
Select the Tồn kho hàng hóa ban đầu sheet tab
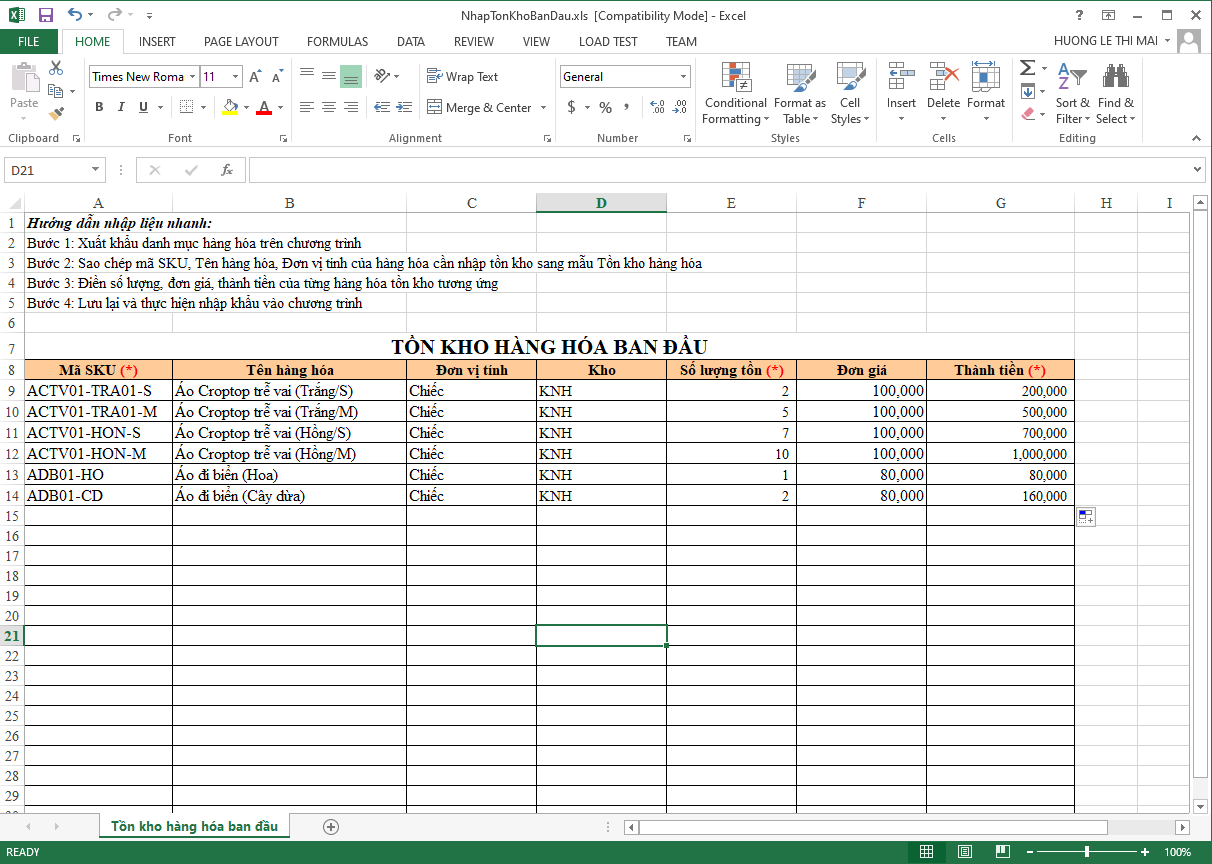(x=195, y=826)
